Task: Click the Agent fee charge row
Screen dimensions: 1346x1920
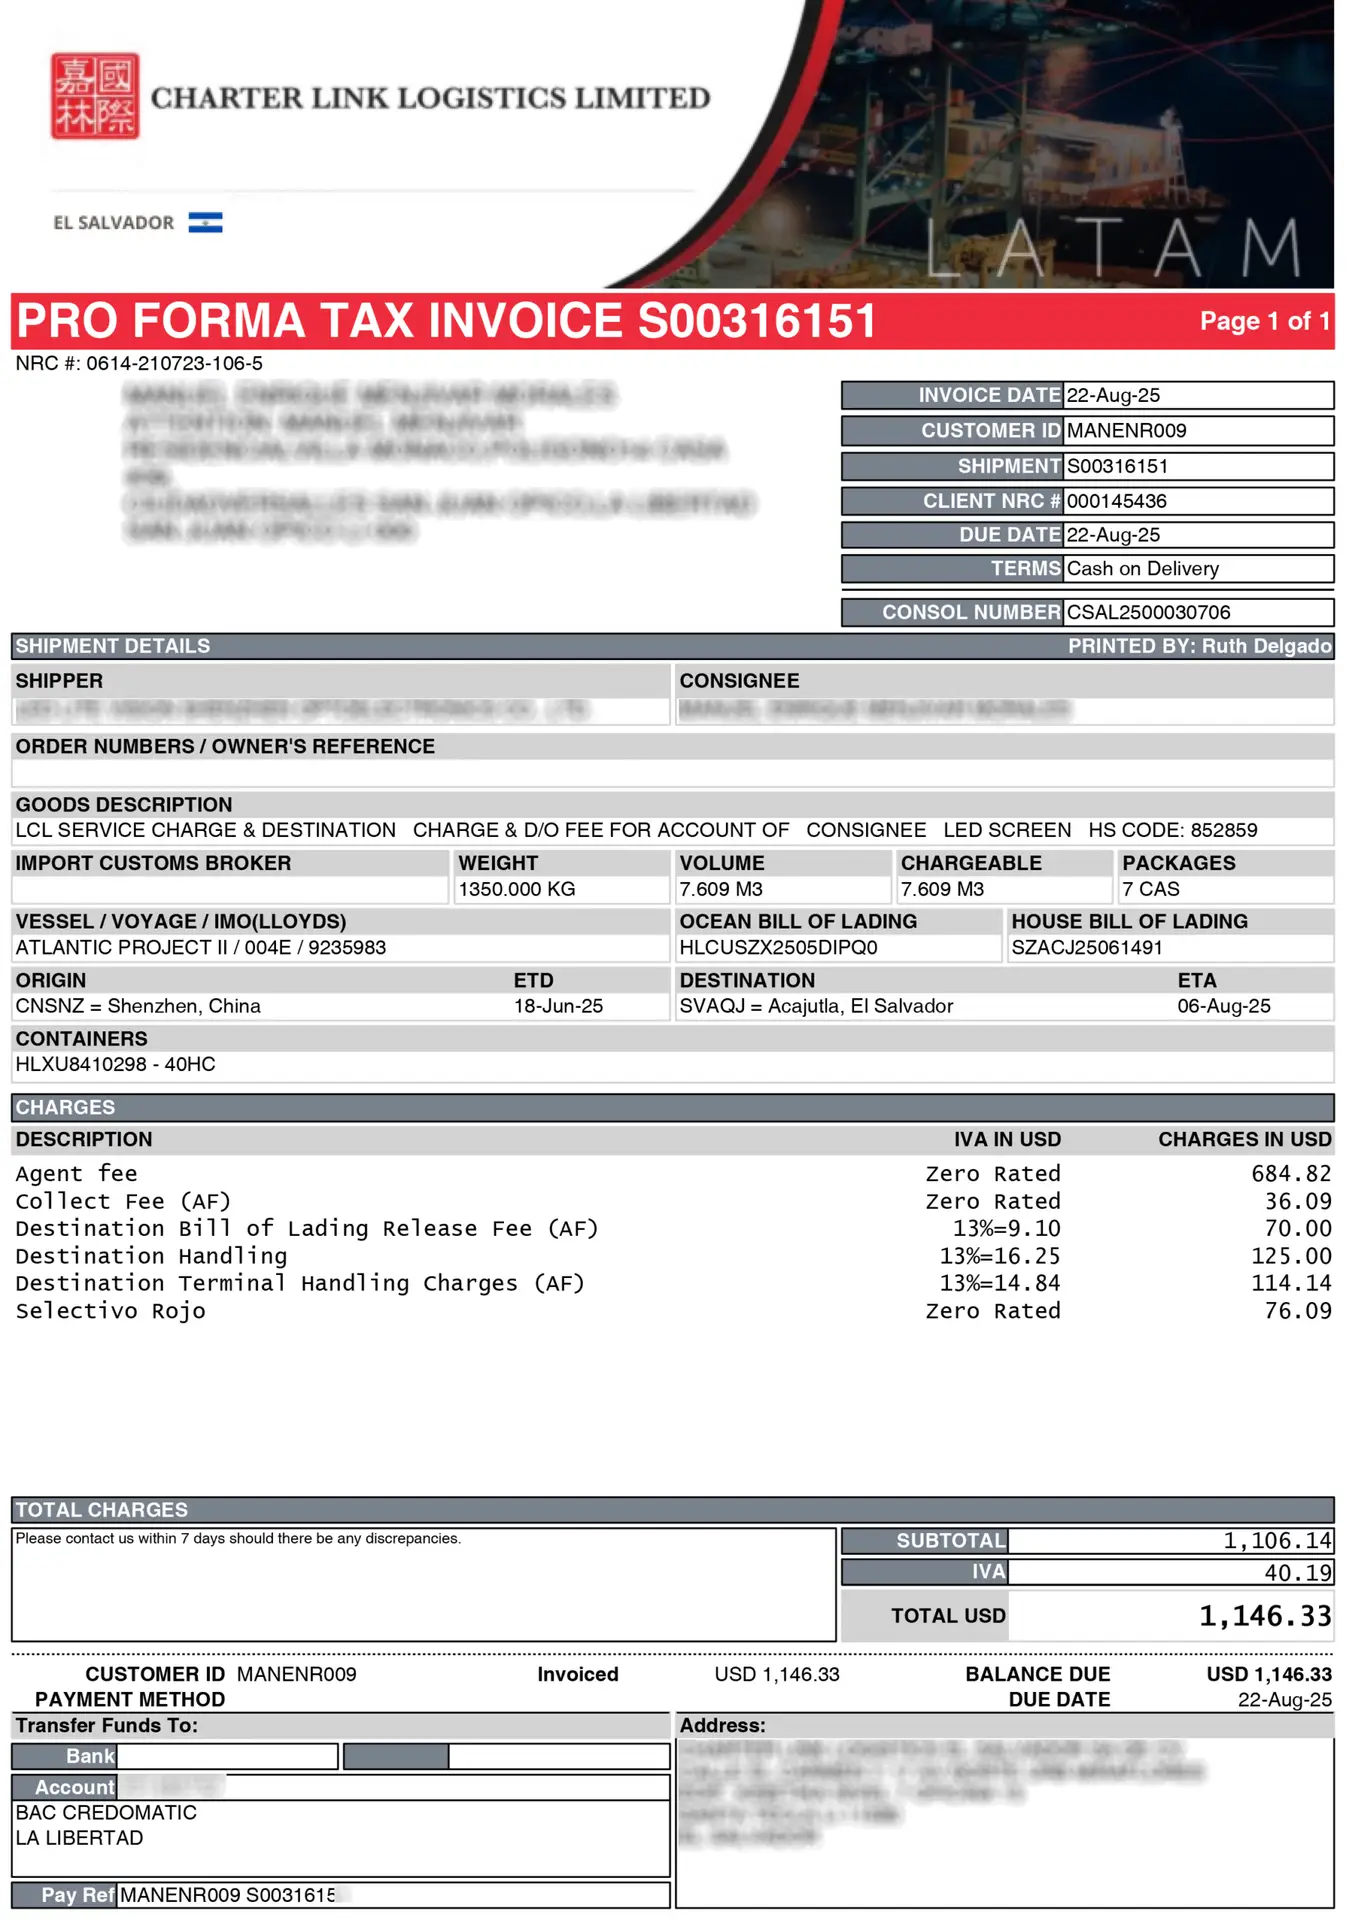Action: coord(77,1173)
